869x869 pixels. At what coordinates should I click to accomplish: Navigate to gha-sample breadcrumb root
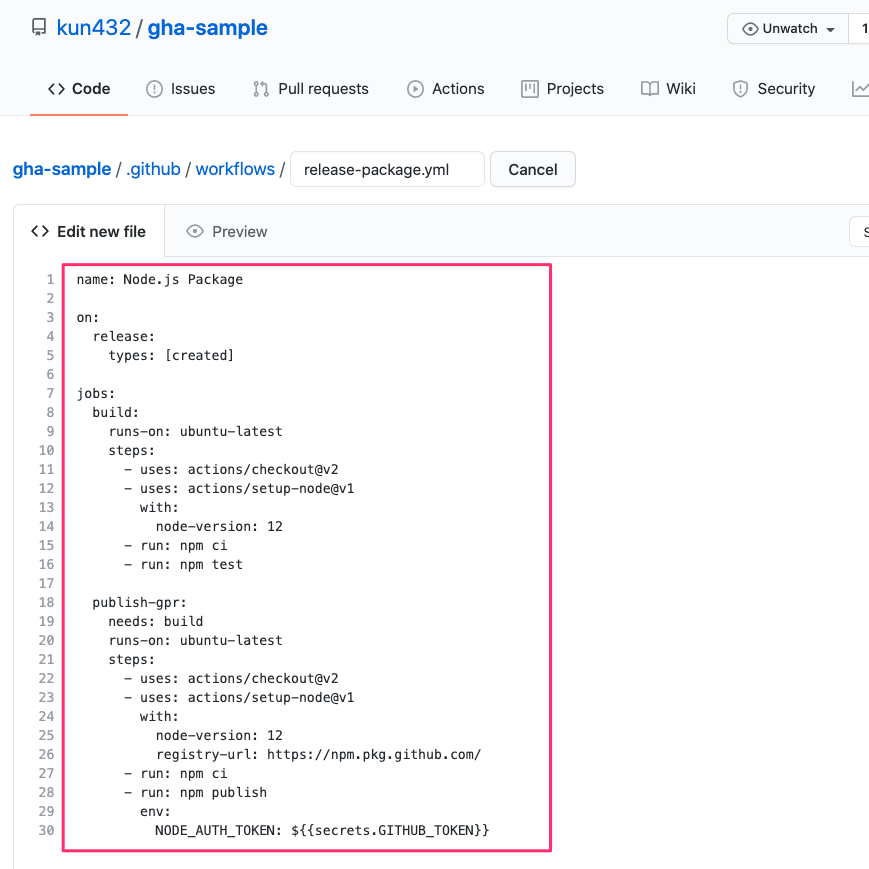tap(62, 169)
